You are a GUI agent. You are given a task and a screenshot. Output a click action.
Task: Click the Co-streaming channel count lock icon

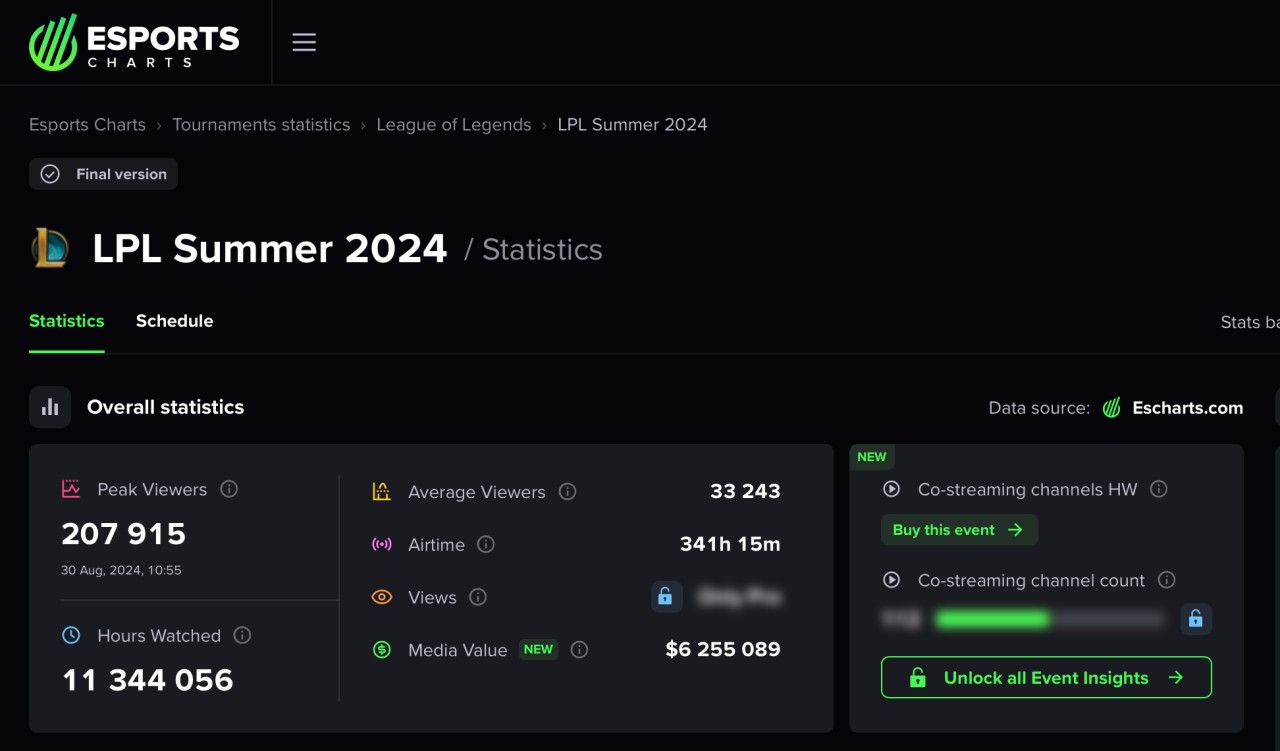[x=1195, y=619]
